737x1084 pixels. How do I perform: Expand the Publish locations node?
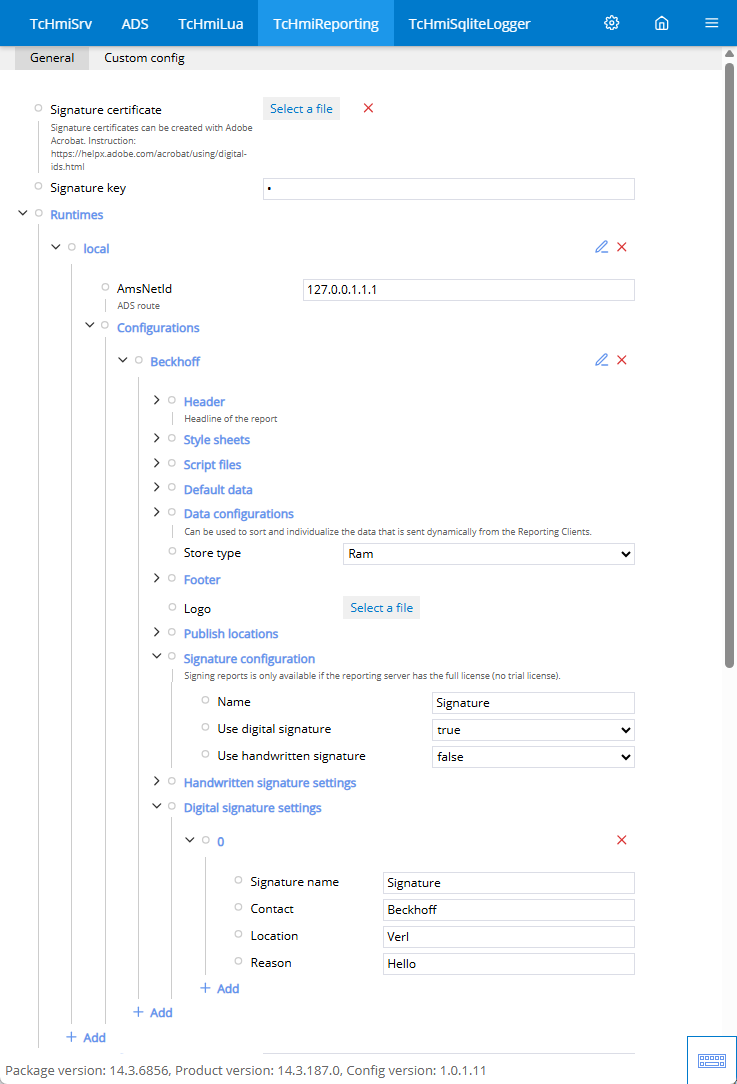157,633
